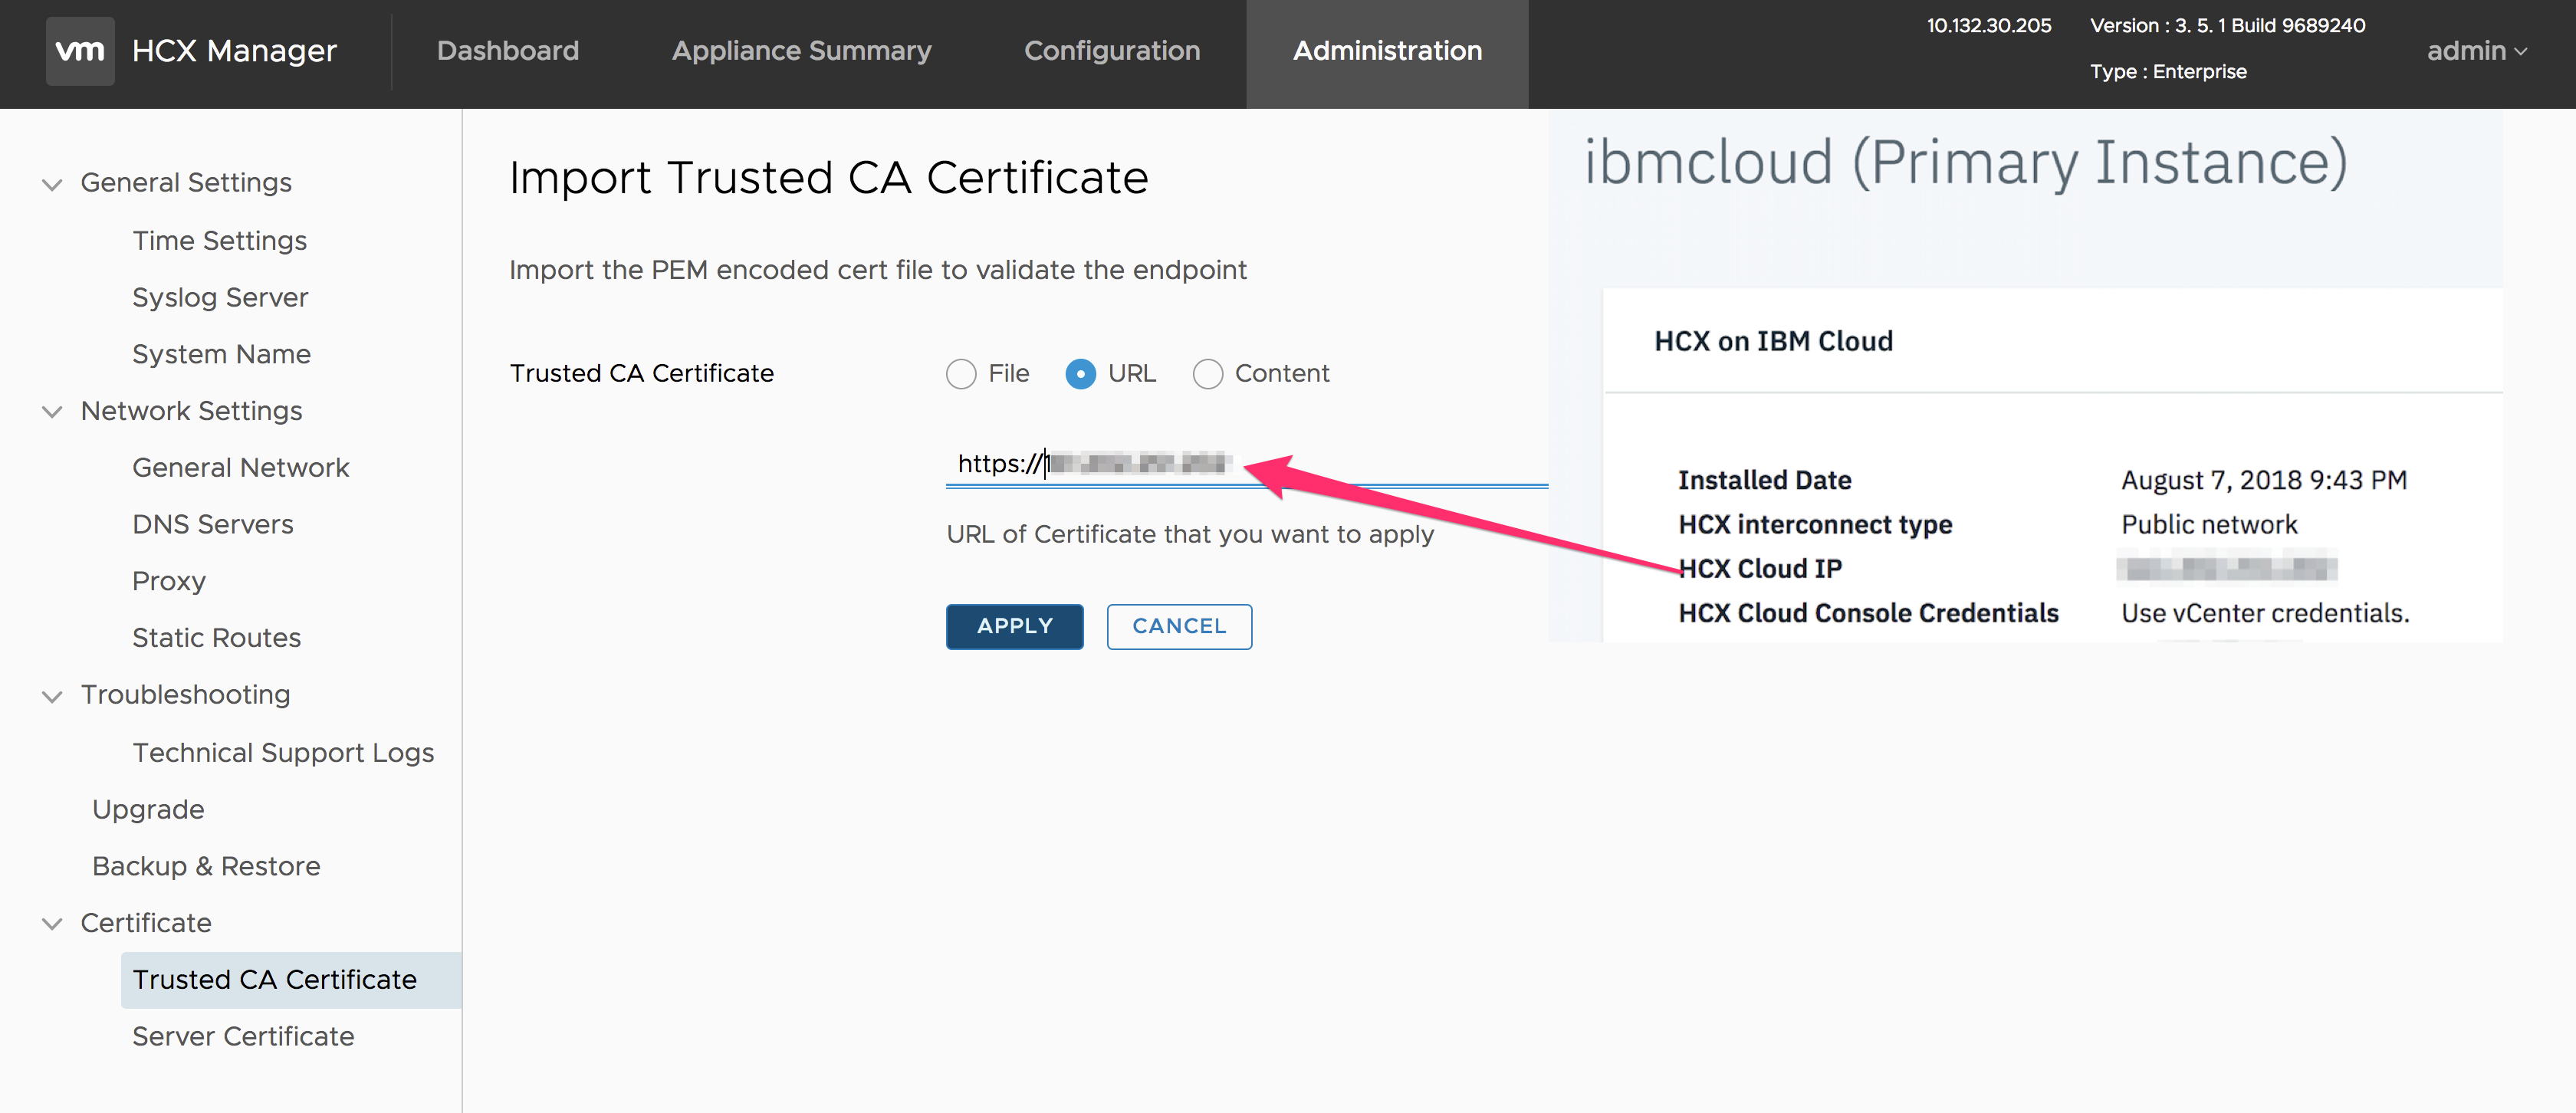Open DNS Servers settings
The width and height of the screenshot is (2576, 1113).
(212, 523)
